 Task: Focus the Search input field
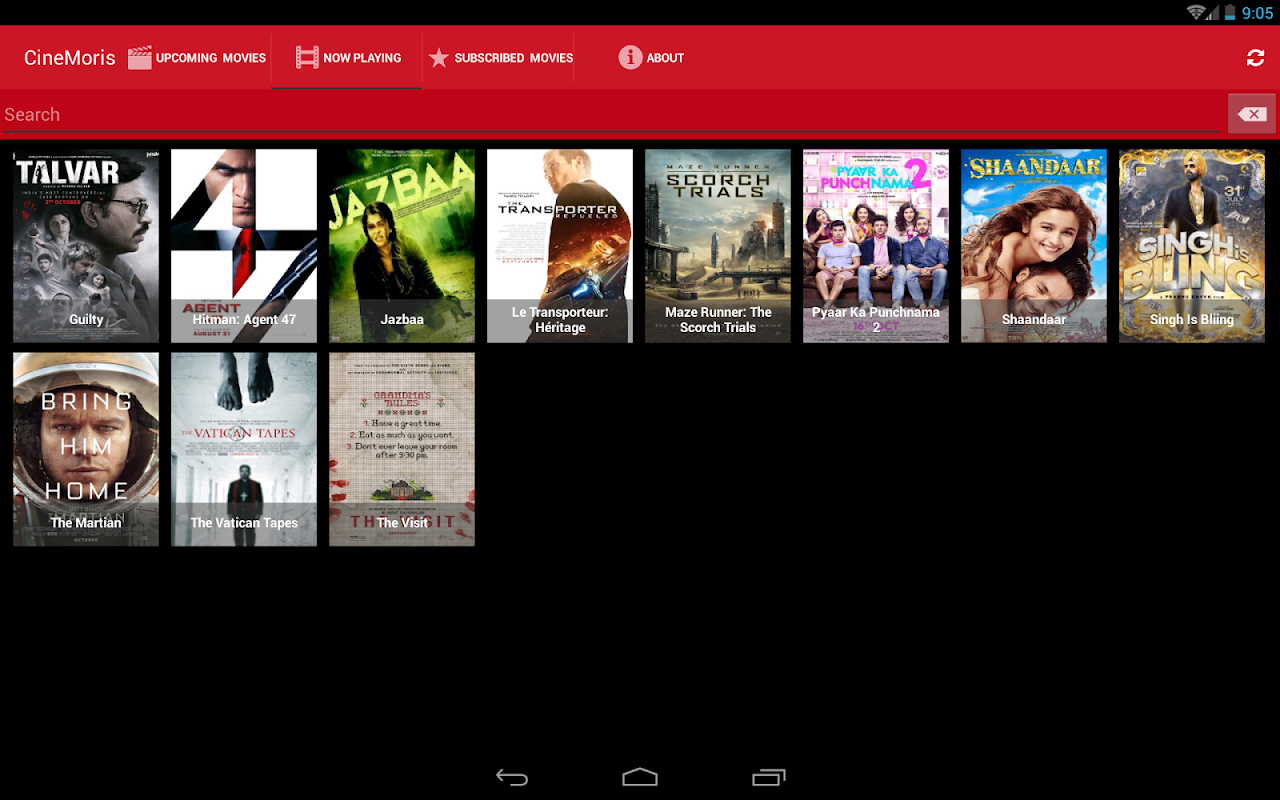[610, 114]
